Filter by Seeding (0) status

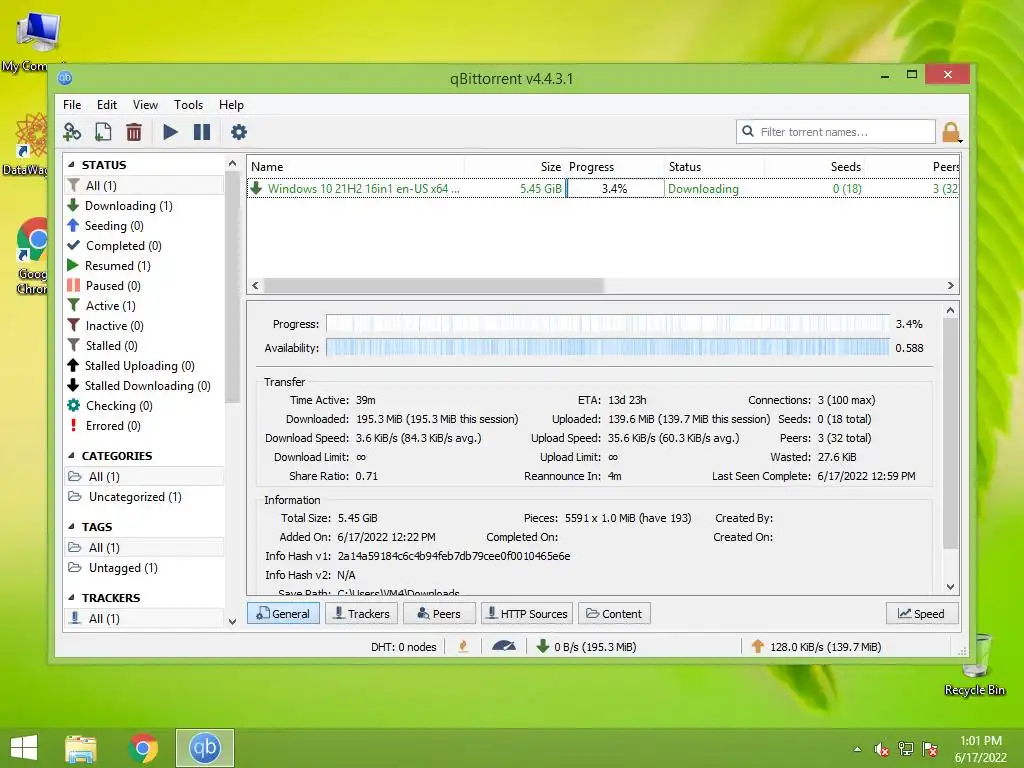point(114,225)
